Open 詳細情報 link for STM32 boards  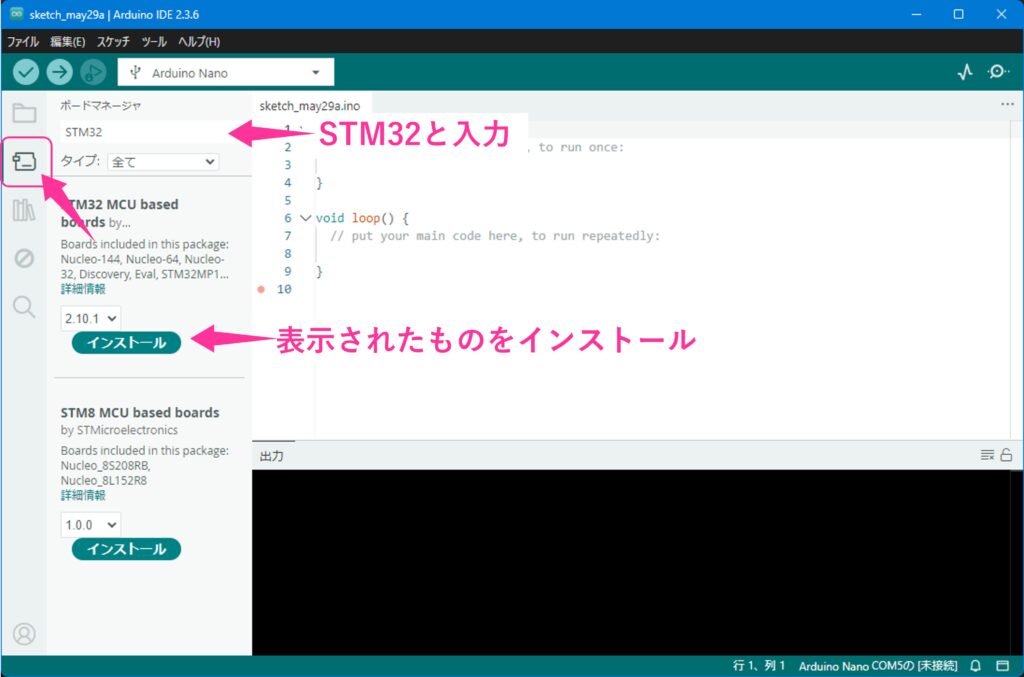83,289
